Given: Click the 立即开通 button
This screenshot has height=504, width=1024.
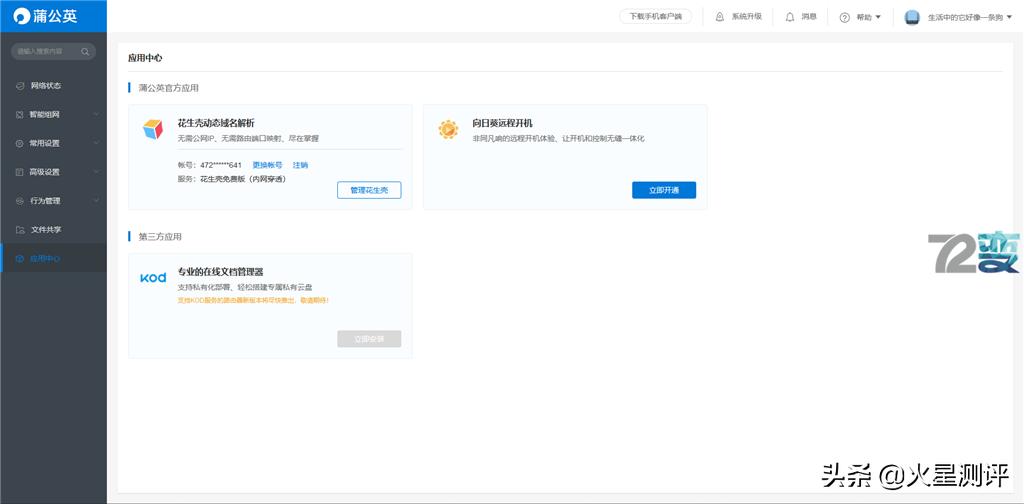Looking at the screenshot, I should pos(664,190).
